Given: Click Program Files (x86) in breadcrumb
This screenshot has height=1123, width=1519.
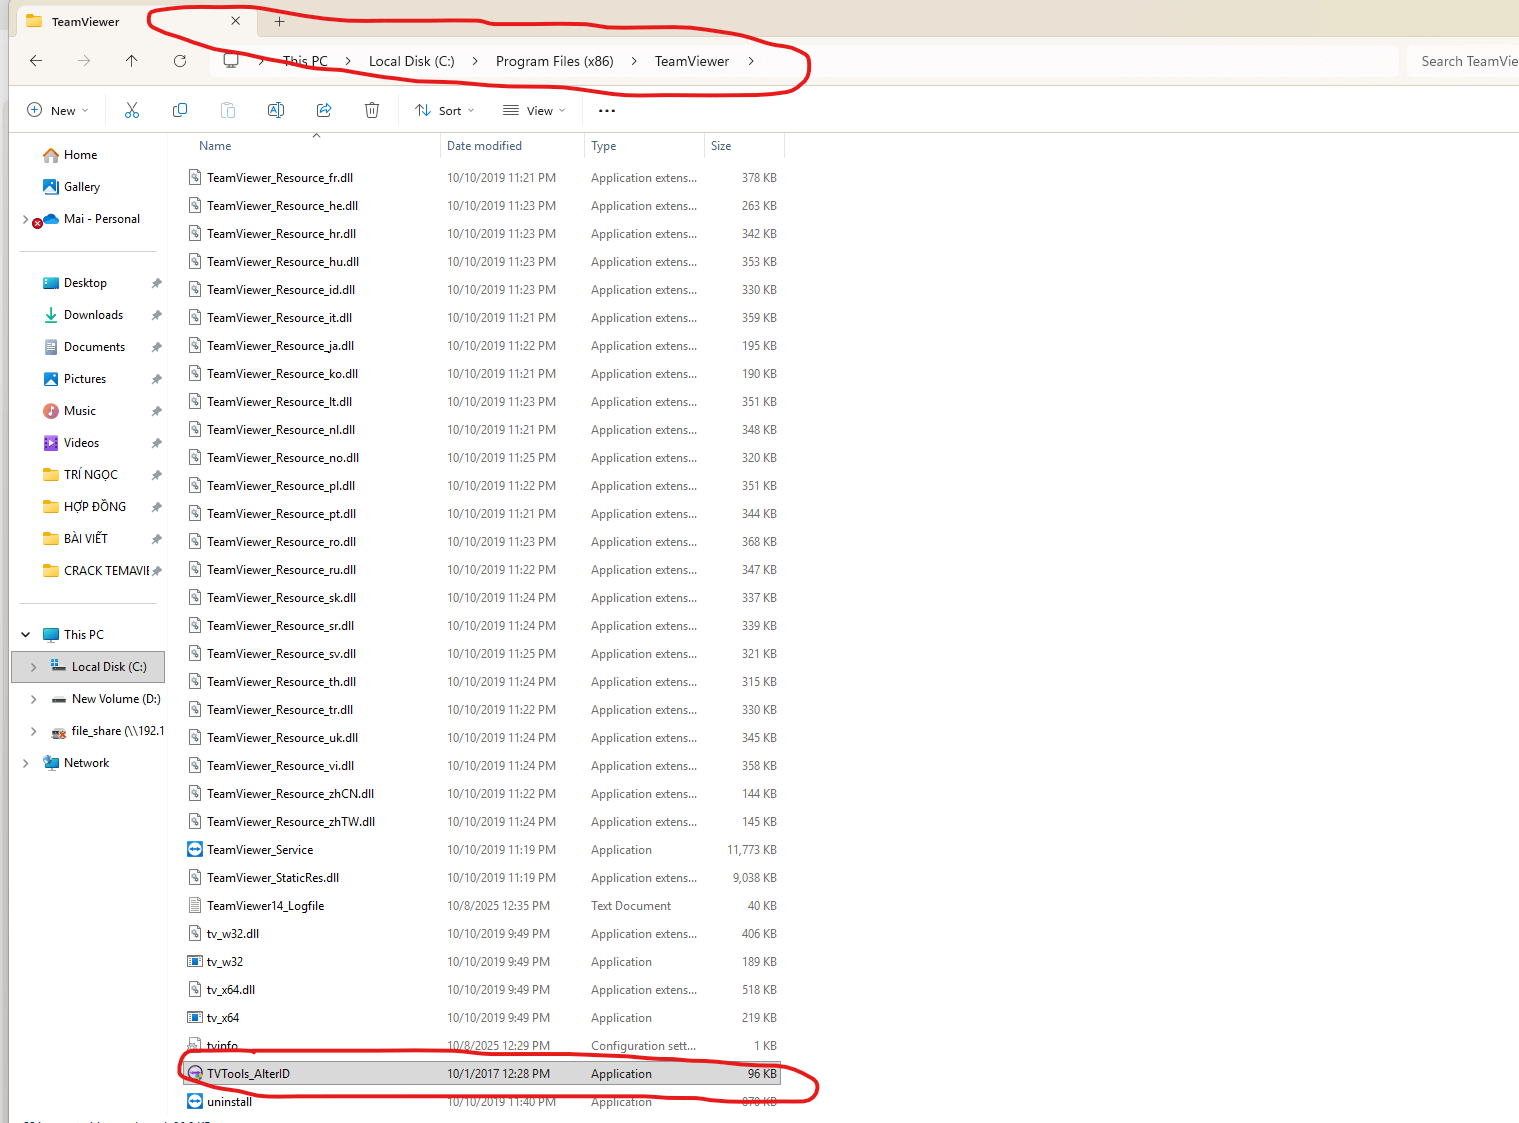Looking at the screenshot, I should [x=554, y=61].
